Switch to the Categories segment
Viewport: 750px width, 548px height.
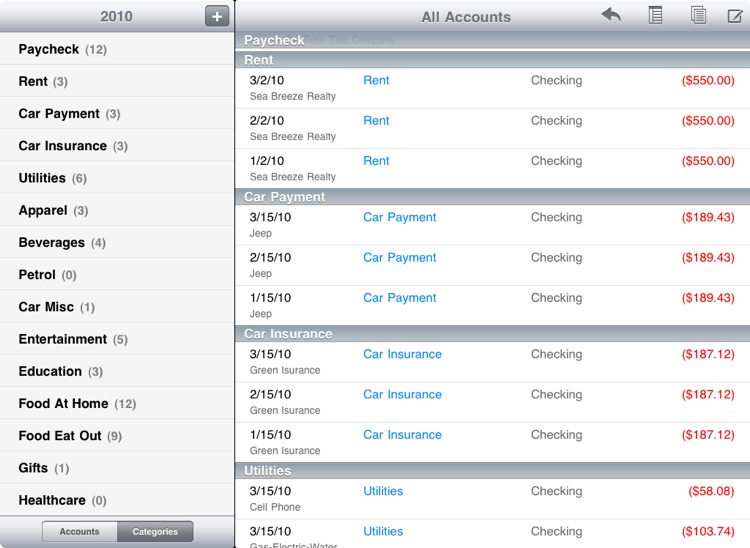pos(155,531)
